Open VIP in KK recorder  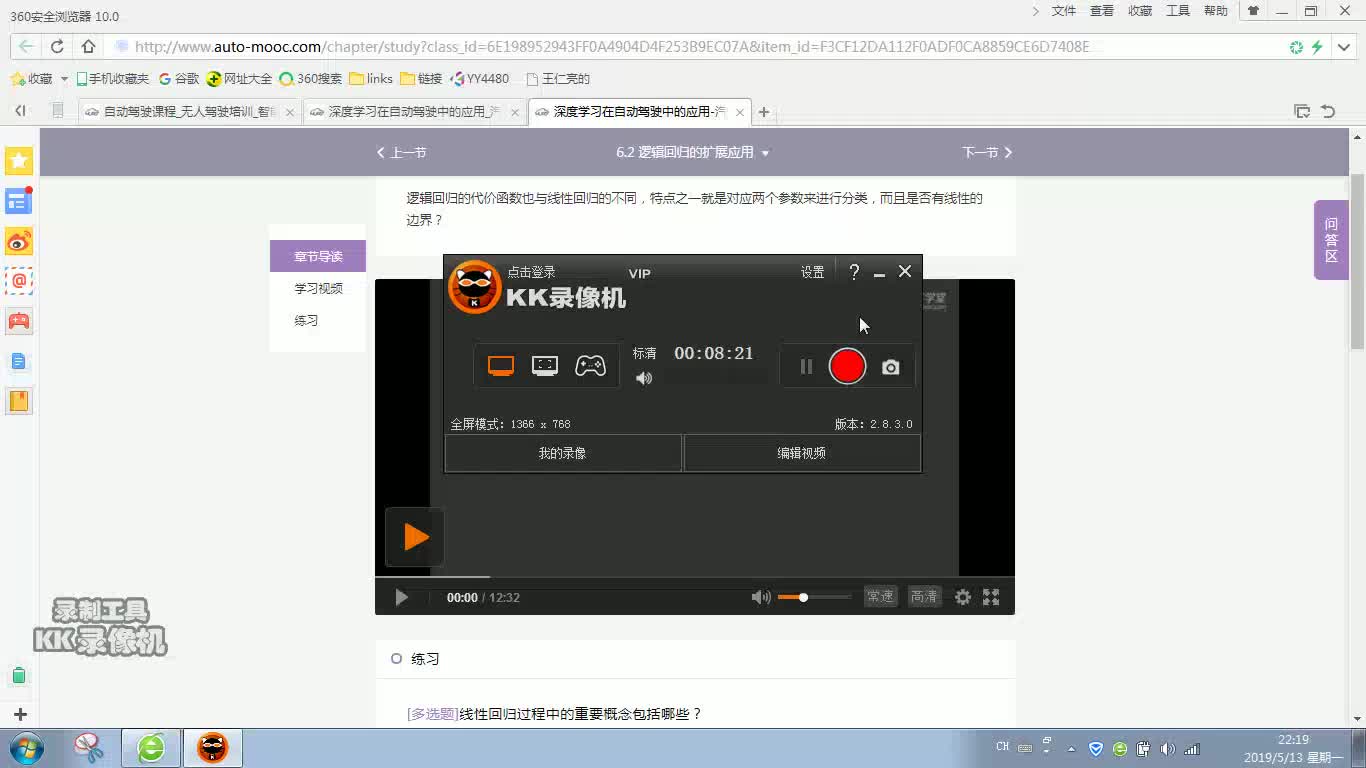639,273
